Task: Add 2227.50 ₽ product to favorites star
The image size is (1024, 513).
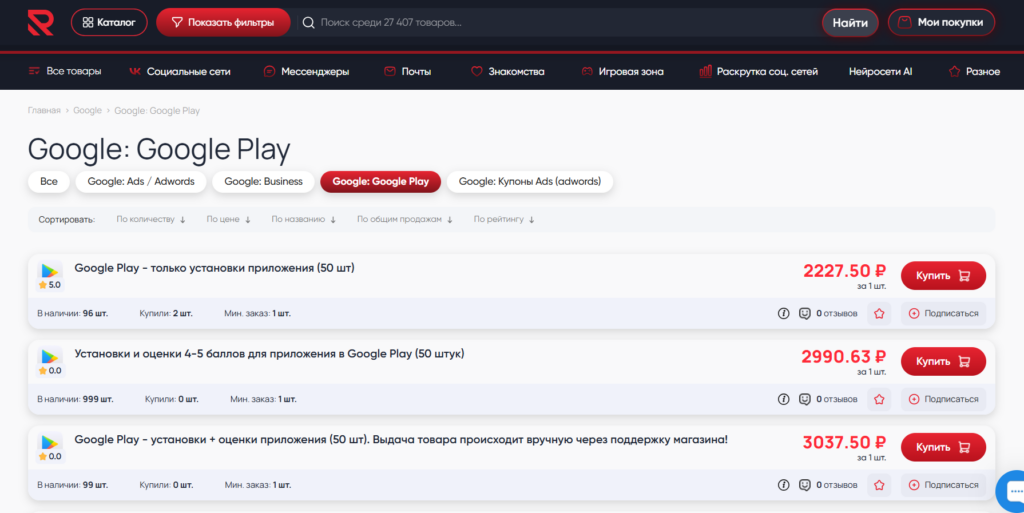Action: 879,313
